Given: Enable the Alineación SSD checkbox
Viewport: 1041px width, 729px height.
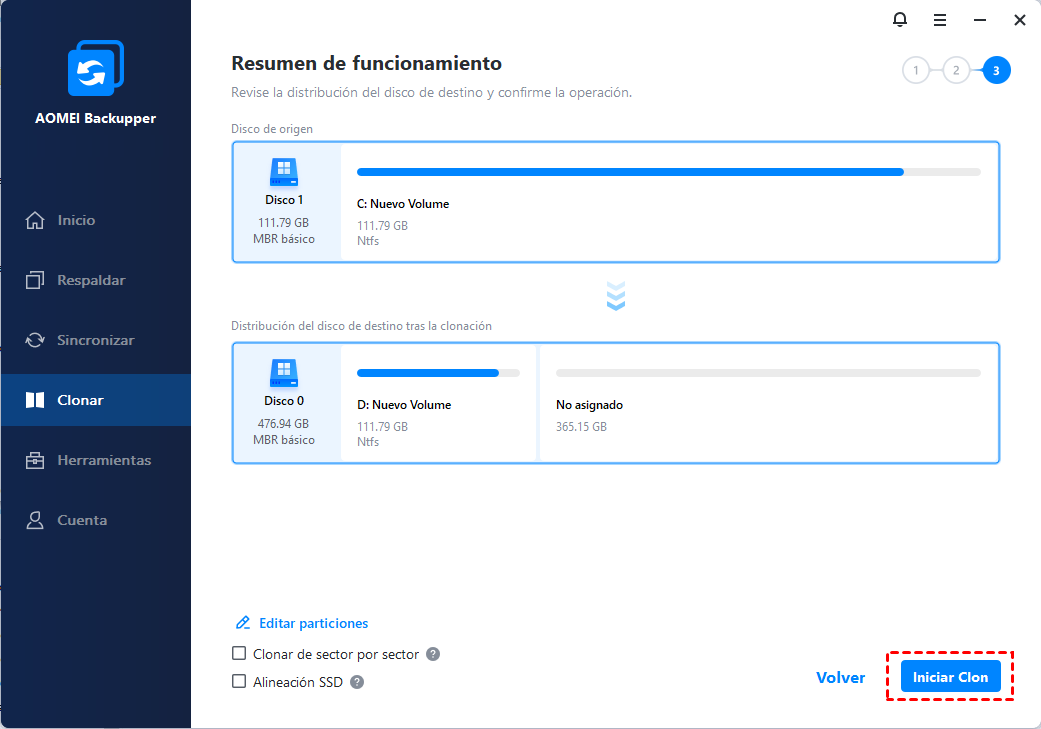Looking at the screenshot, I should pyautogui.click(x=239, y=681).
